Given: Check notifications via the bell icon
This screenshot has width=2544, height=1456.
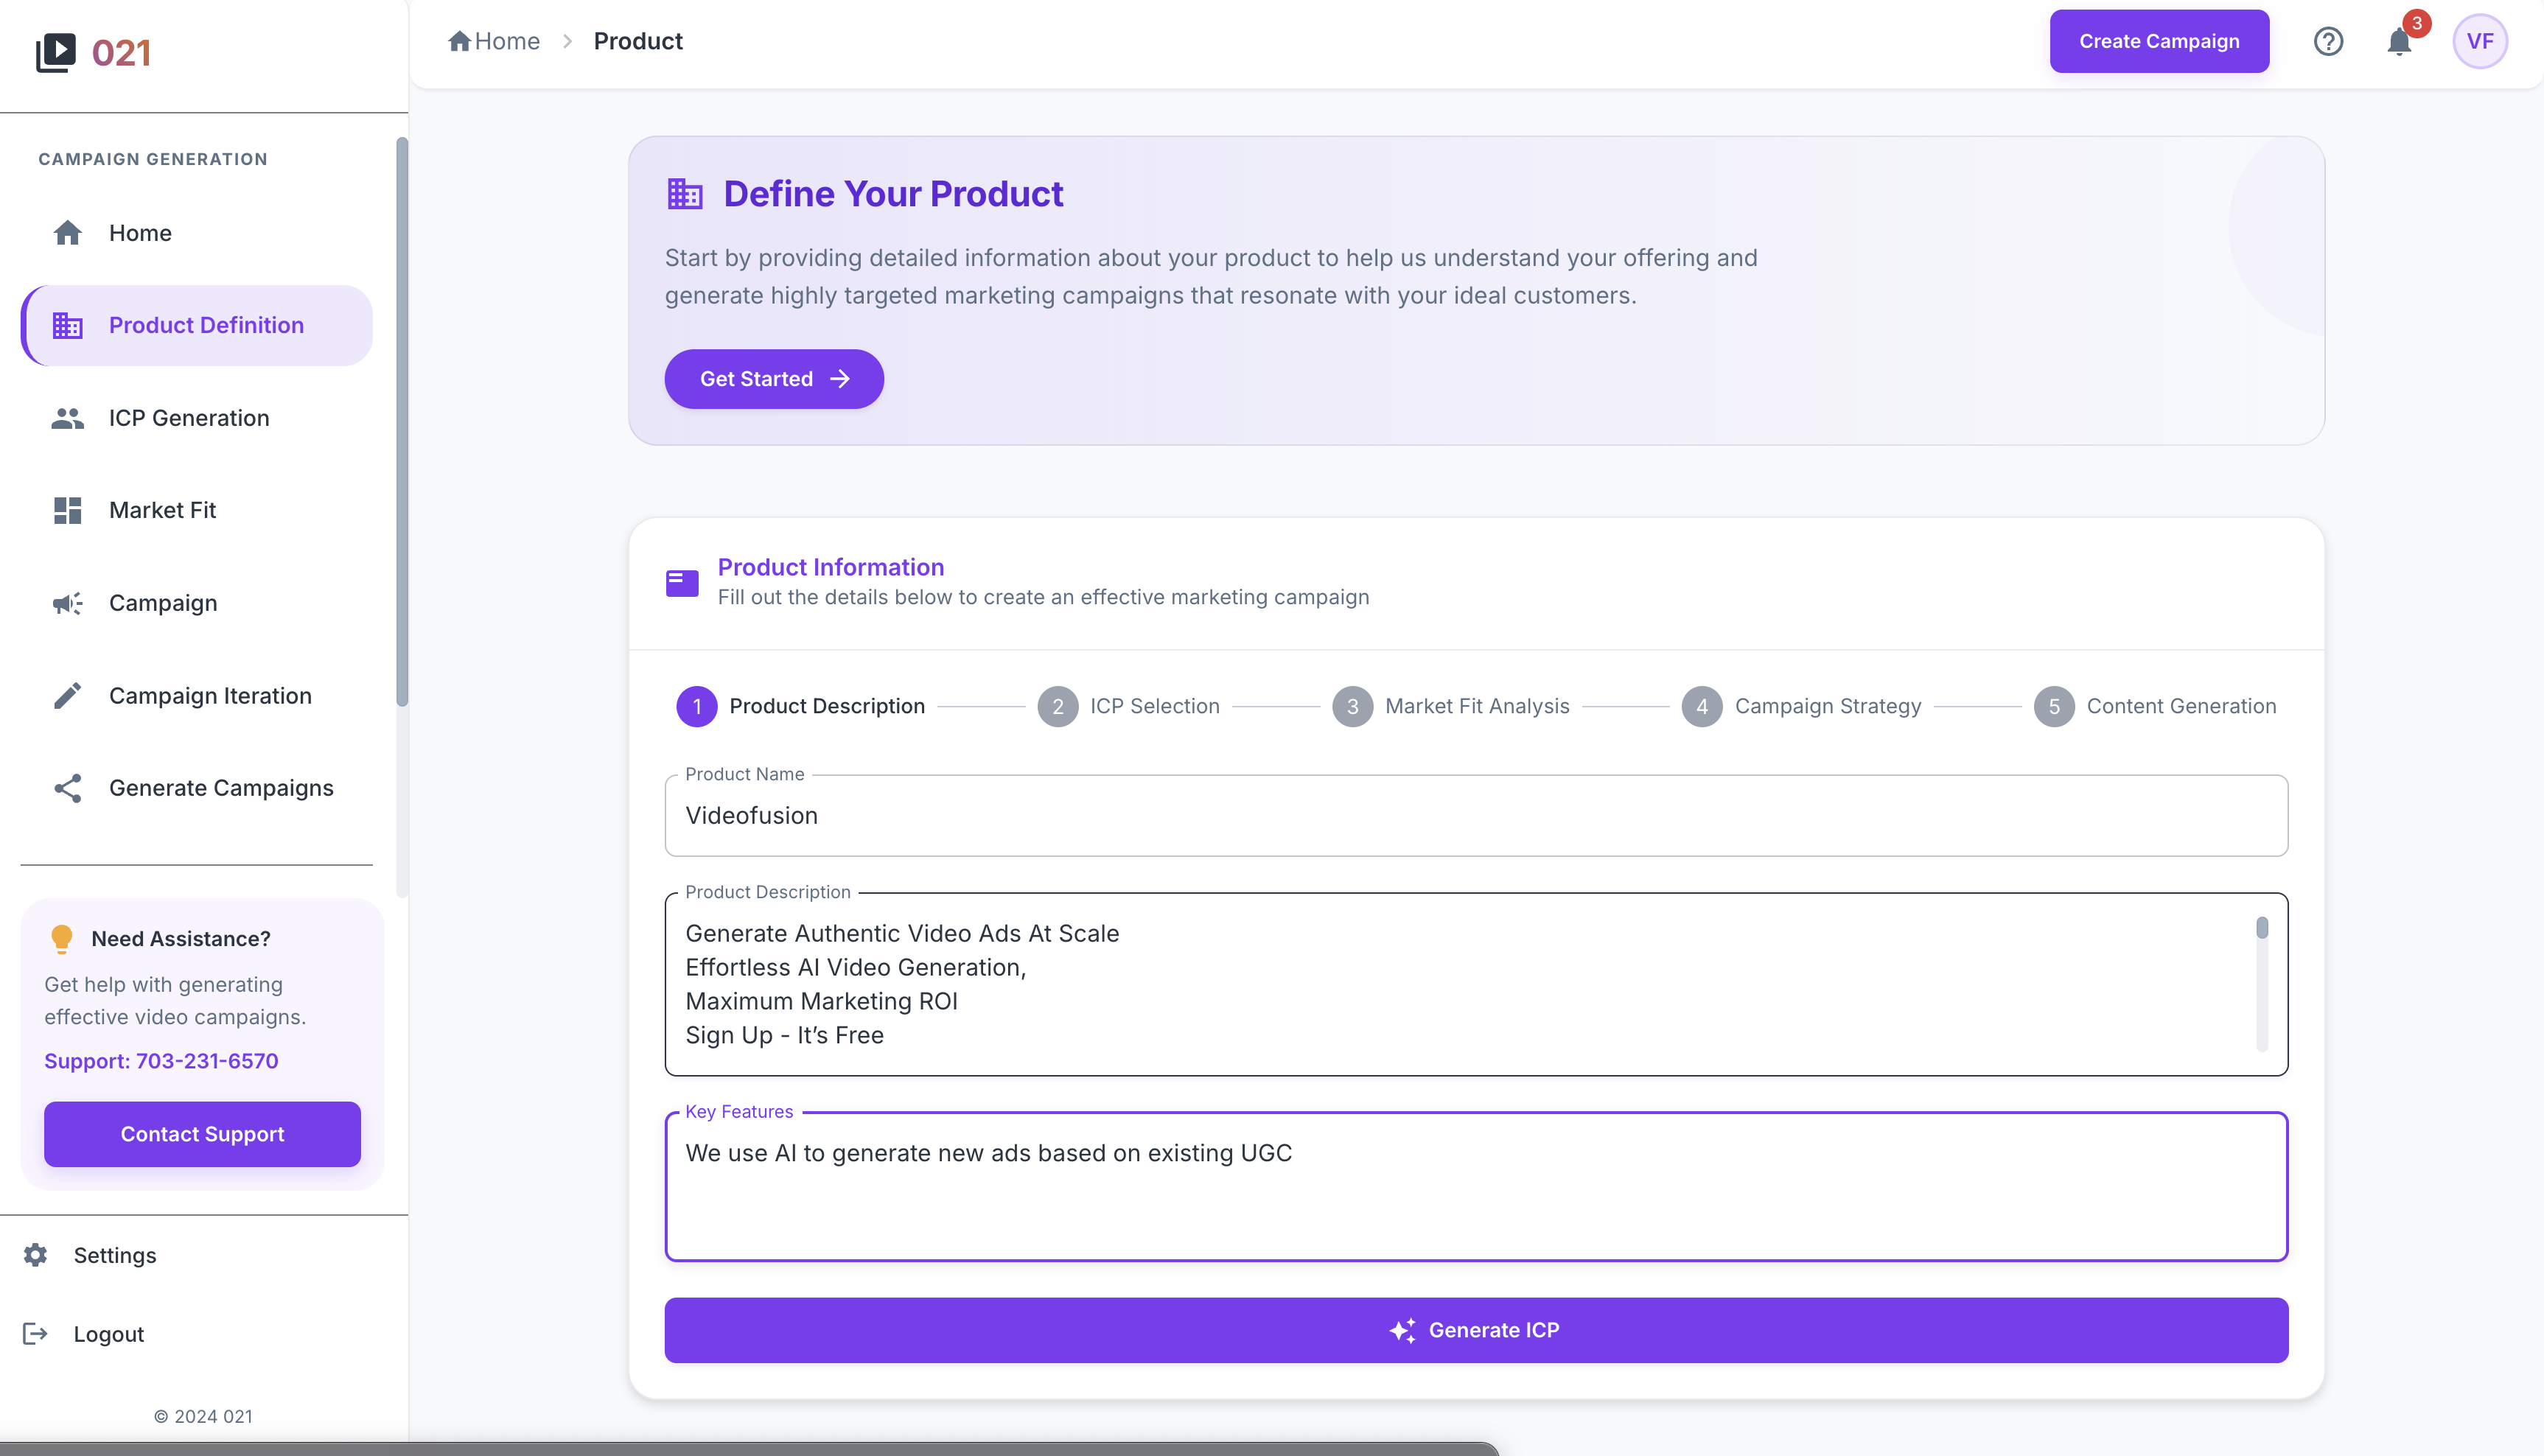Looking at the screenshot, I should 2399,41.
